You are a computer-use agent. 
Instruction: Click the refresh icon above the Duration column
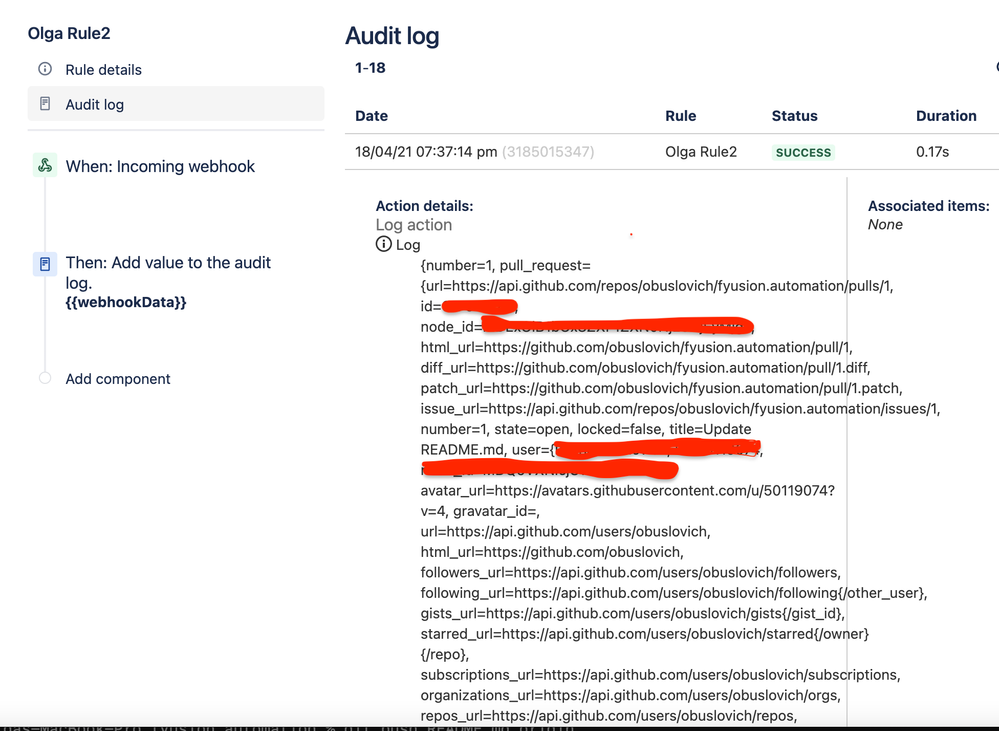pyautogui.click(x=995, y=66)
